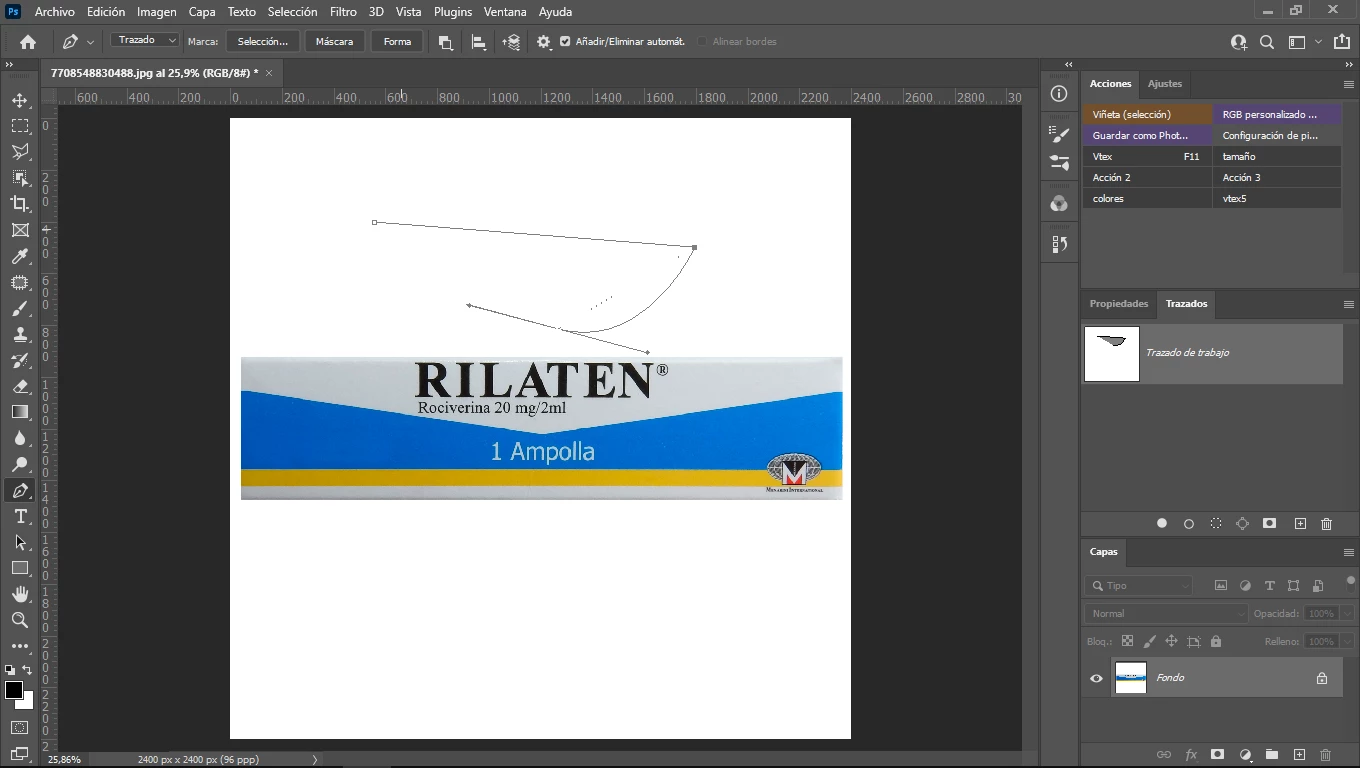Image resolution: width=1360 pixels, height=768 pixels.
Task: Select the Object Selection tool
Action: point(20,178)
